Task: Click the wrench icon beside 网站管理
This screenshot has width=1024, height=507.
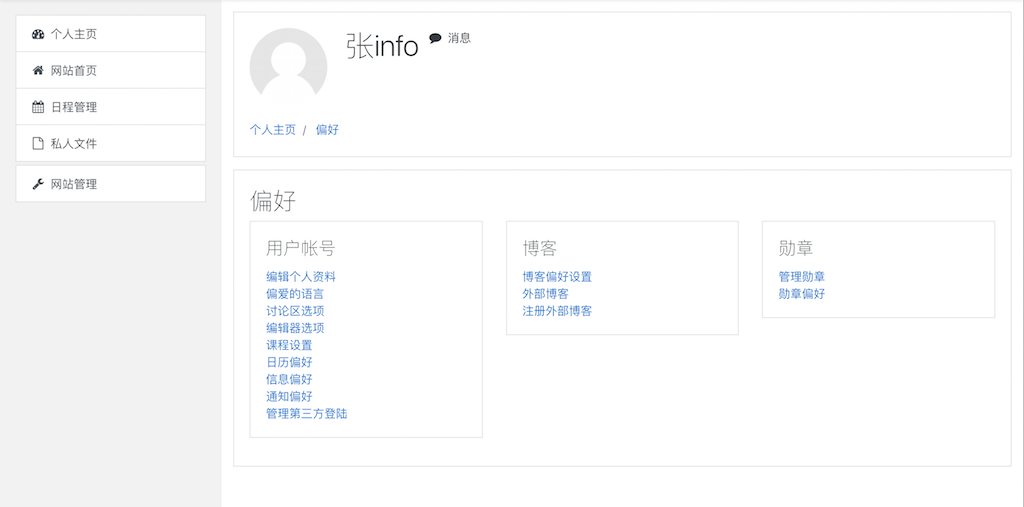Action: [x=38, y=184]
